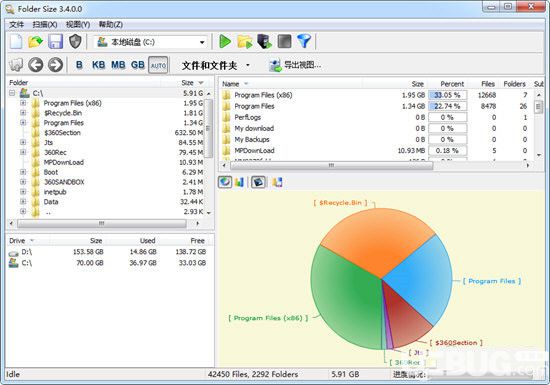Toggle the 3D chart icon
The image size is (550, 385).
258,182
